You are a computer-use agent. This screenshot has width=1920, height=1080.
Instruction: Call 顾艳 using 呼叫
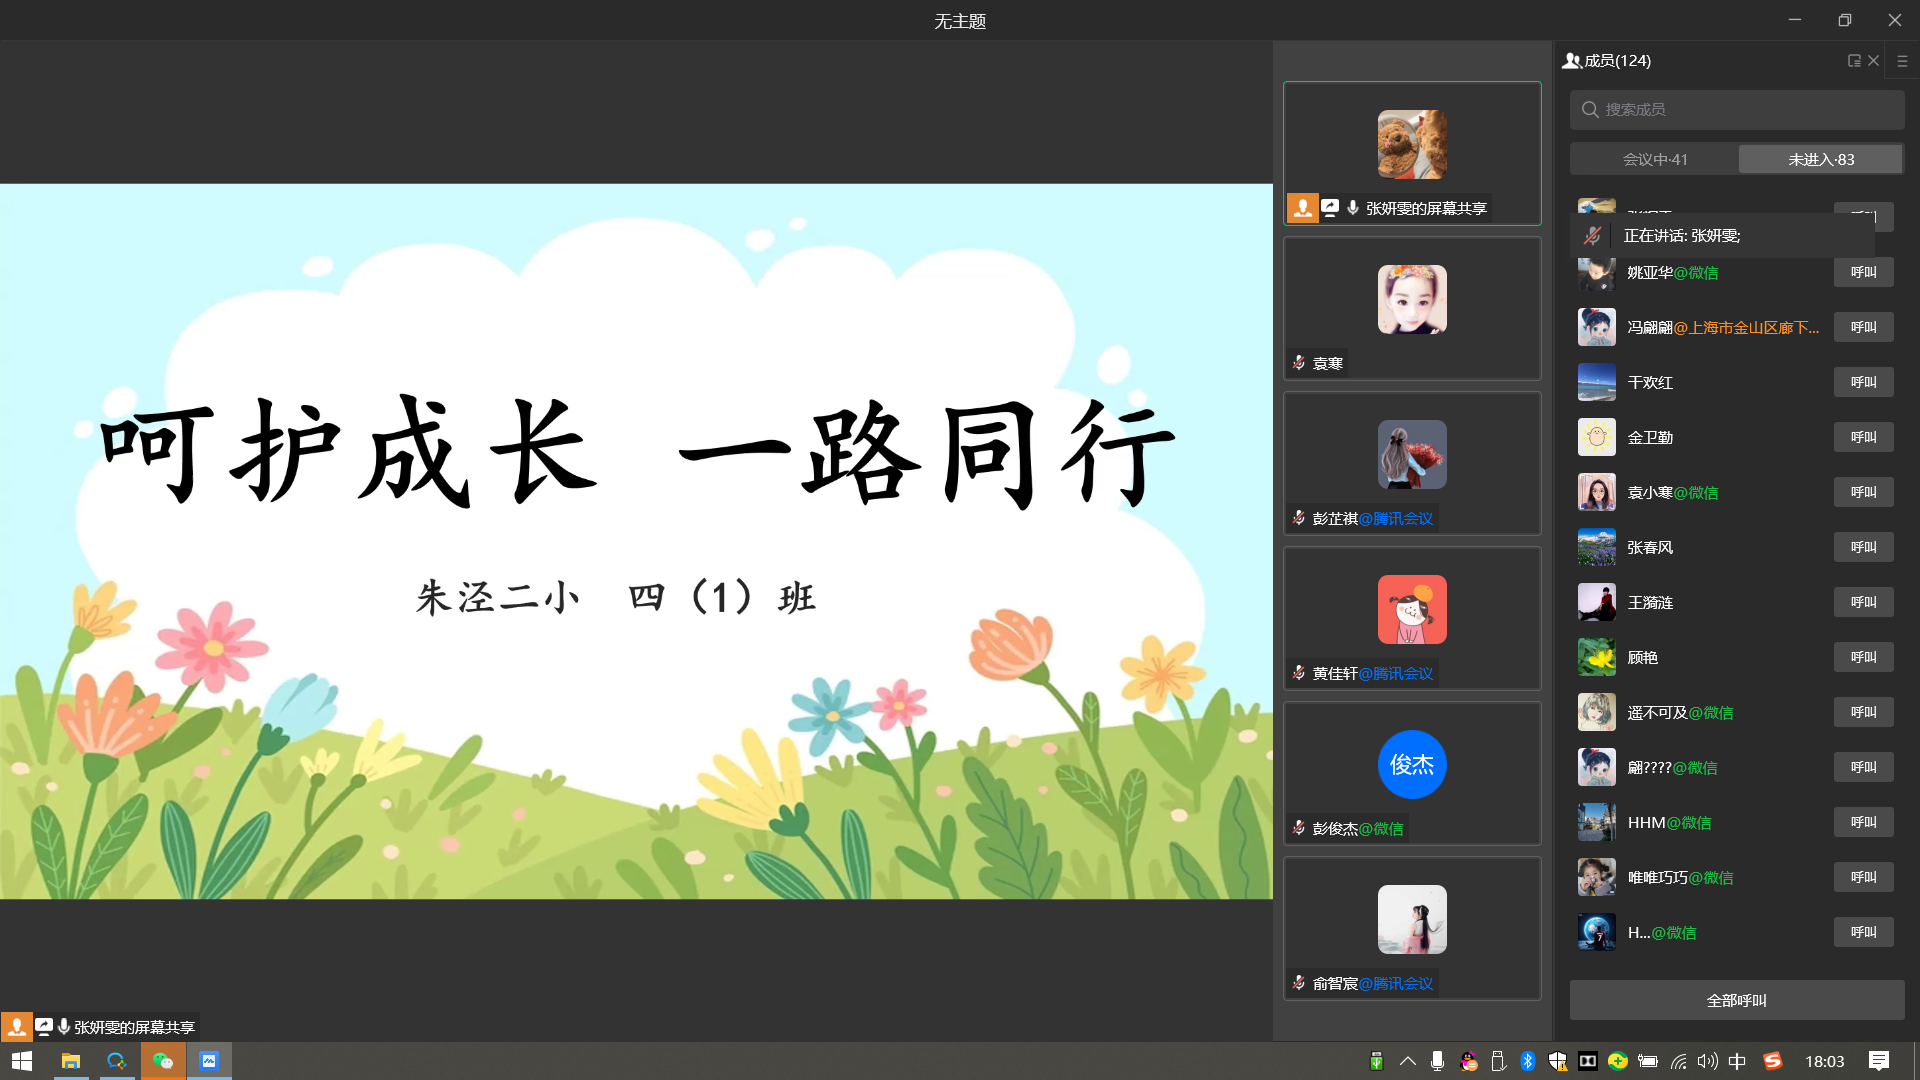[x=1863, y=658]
